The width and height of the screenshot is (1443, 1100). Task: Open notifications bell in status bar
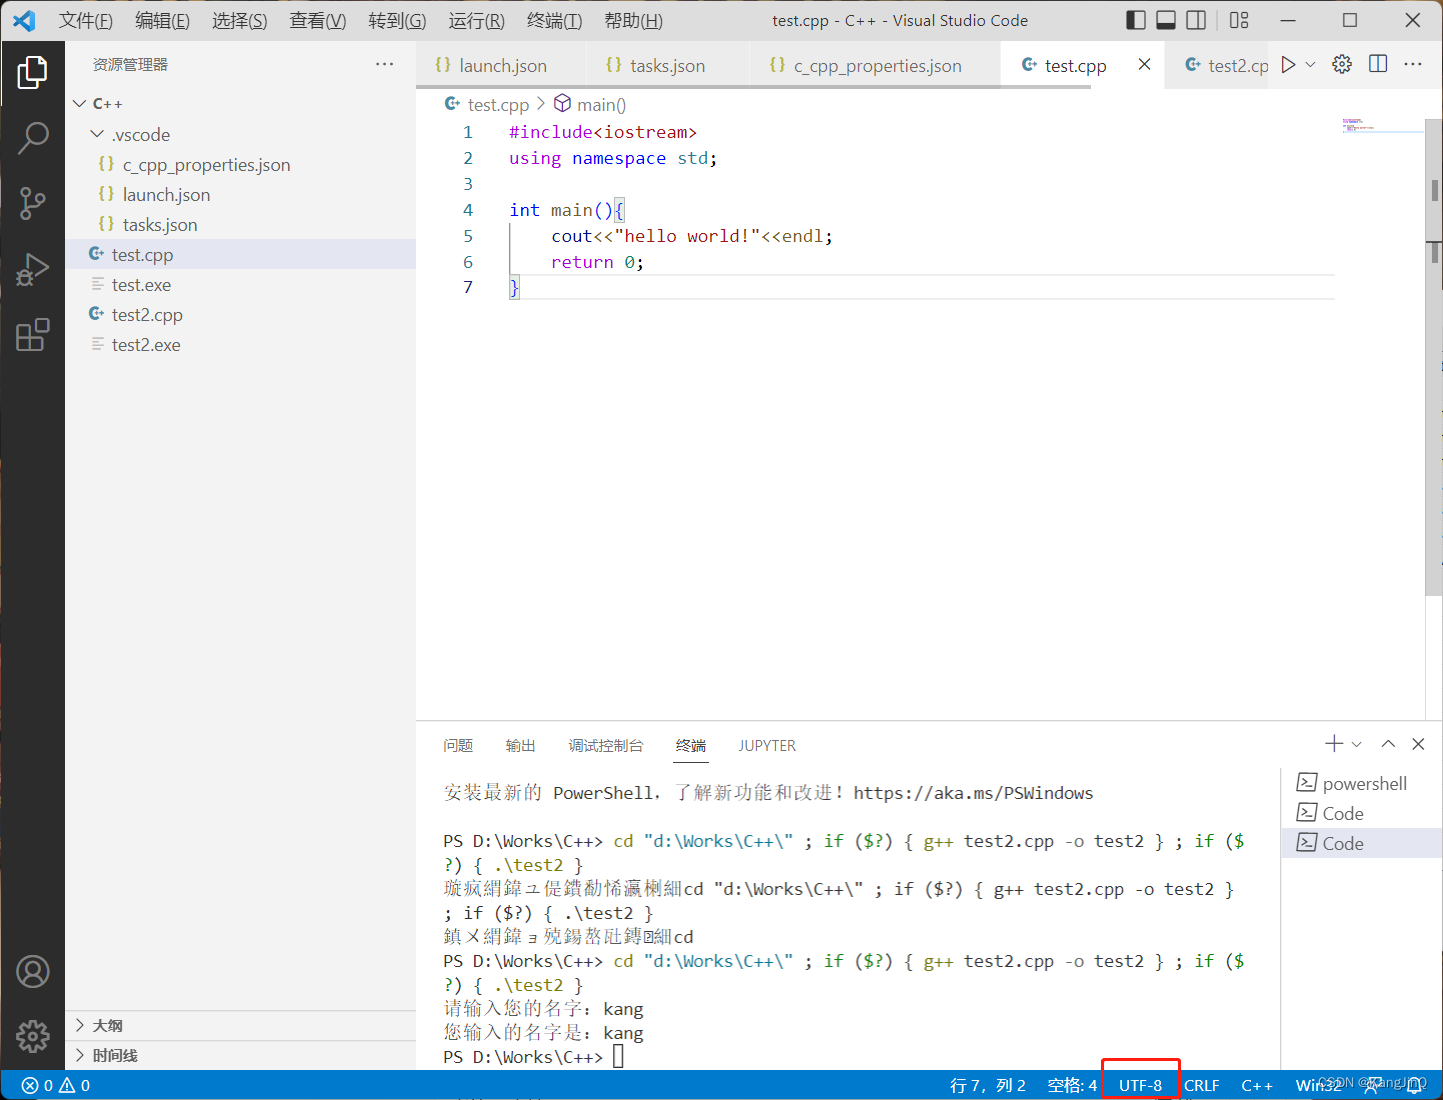1415,1086
